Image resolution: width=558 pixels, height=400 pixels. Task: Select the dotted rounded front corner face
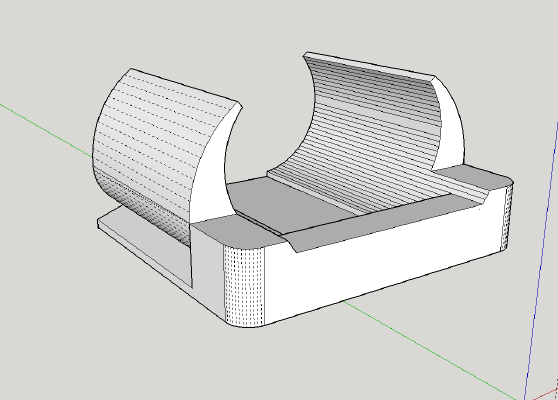[x=244, y=286]
